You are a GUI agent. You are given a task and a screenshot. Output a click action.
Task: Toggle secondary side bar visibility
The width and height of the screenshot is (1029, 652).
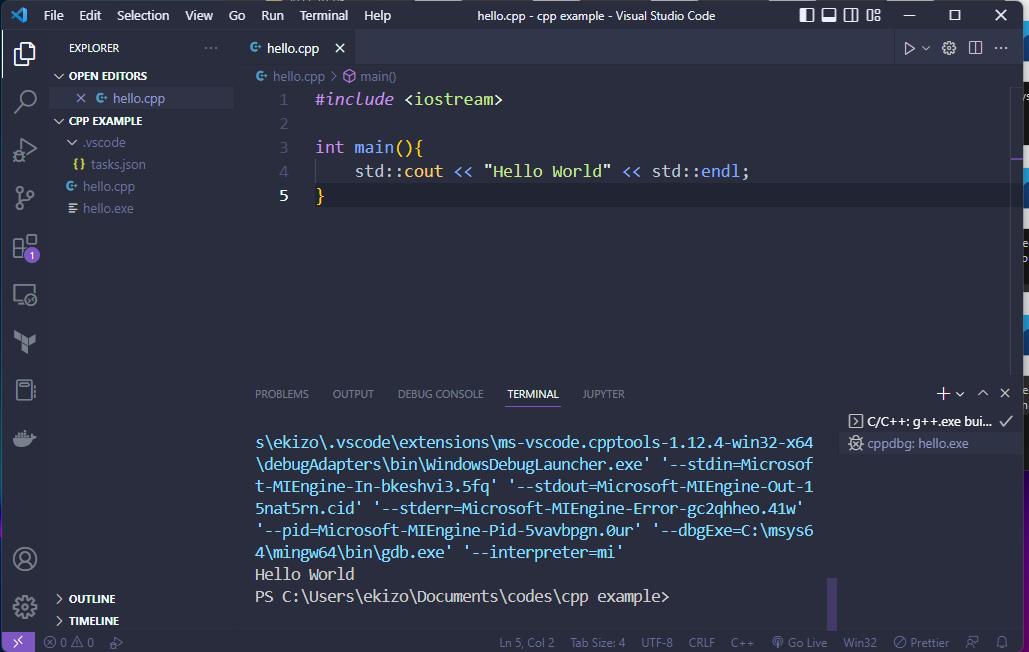(851, 15)
